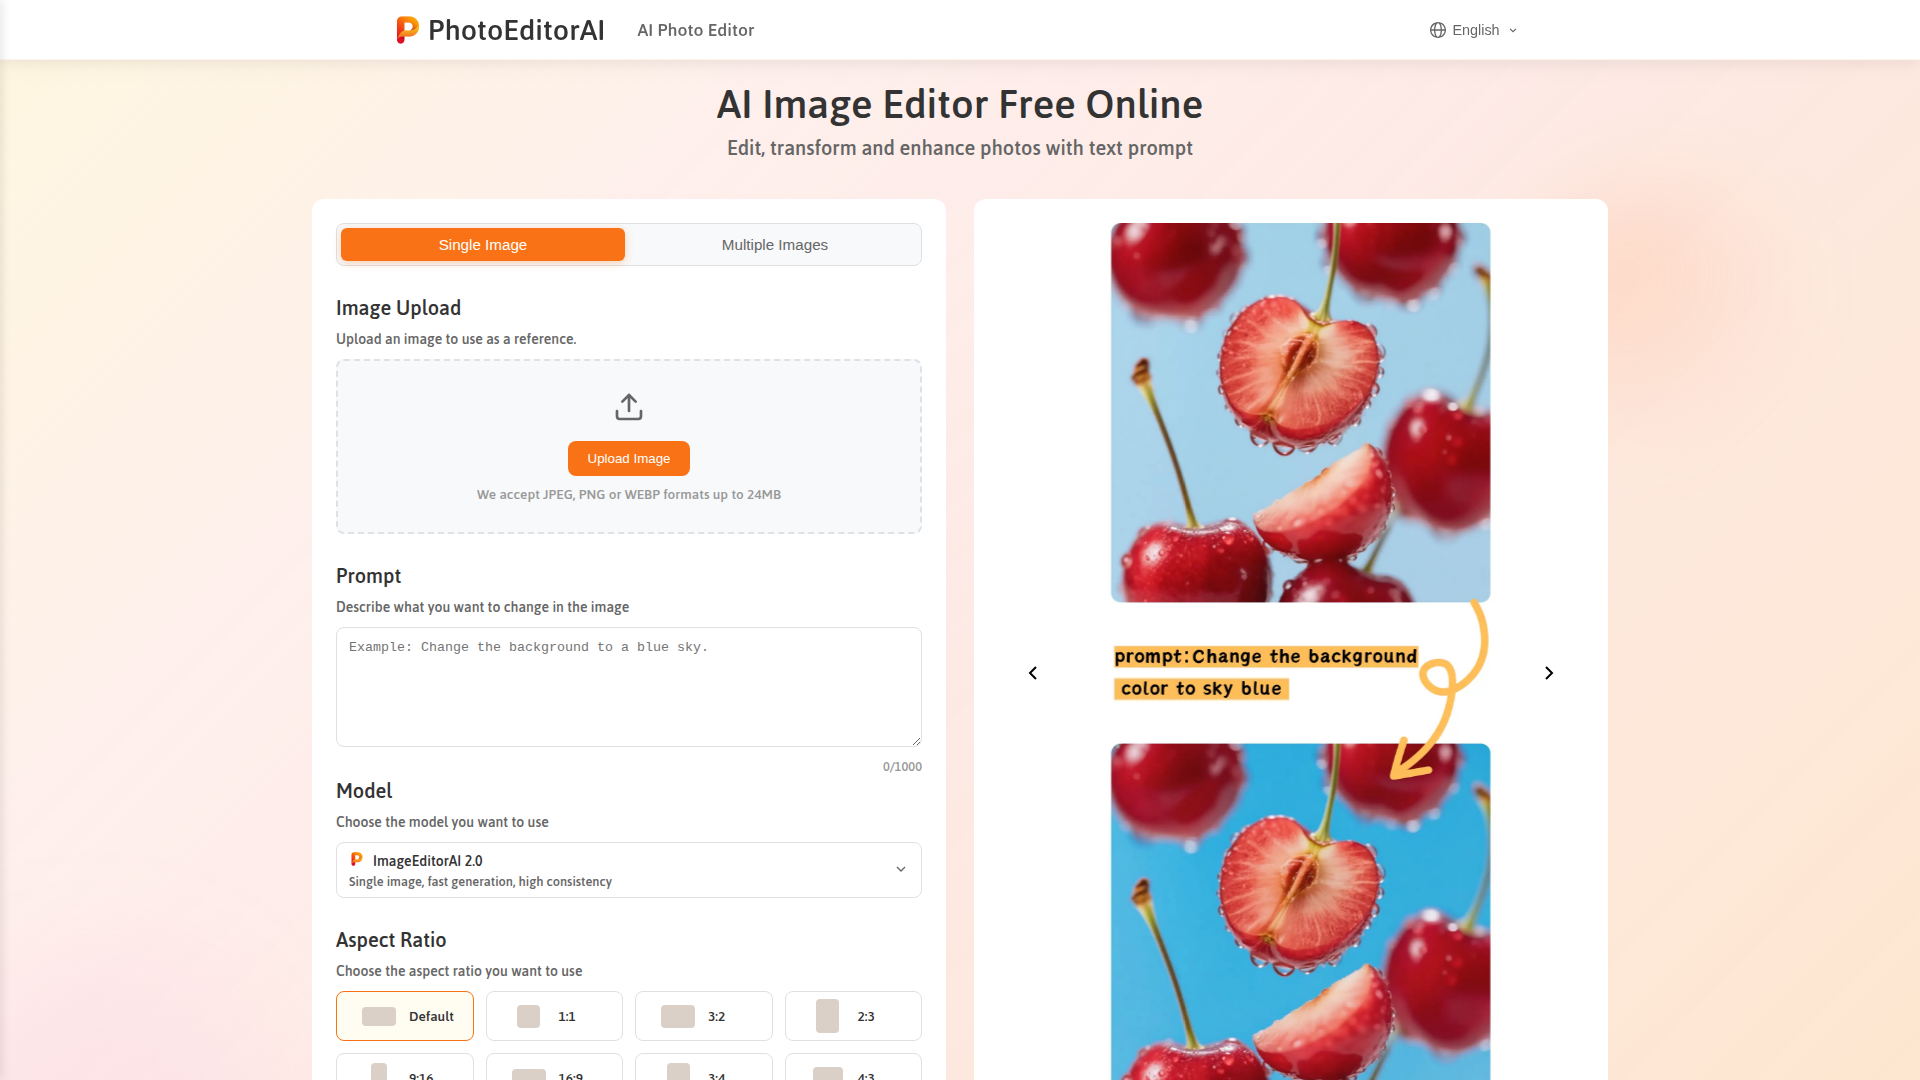Screen dimensions: 1920x1080
Task: Expand the model selection dropdown
Action: (629, 870)
